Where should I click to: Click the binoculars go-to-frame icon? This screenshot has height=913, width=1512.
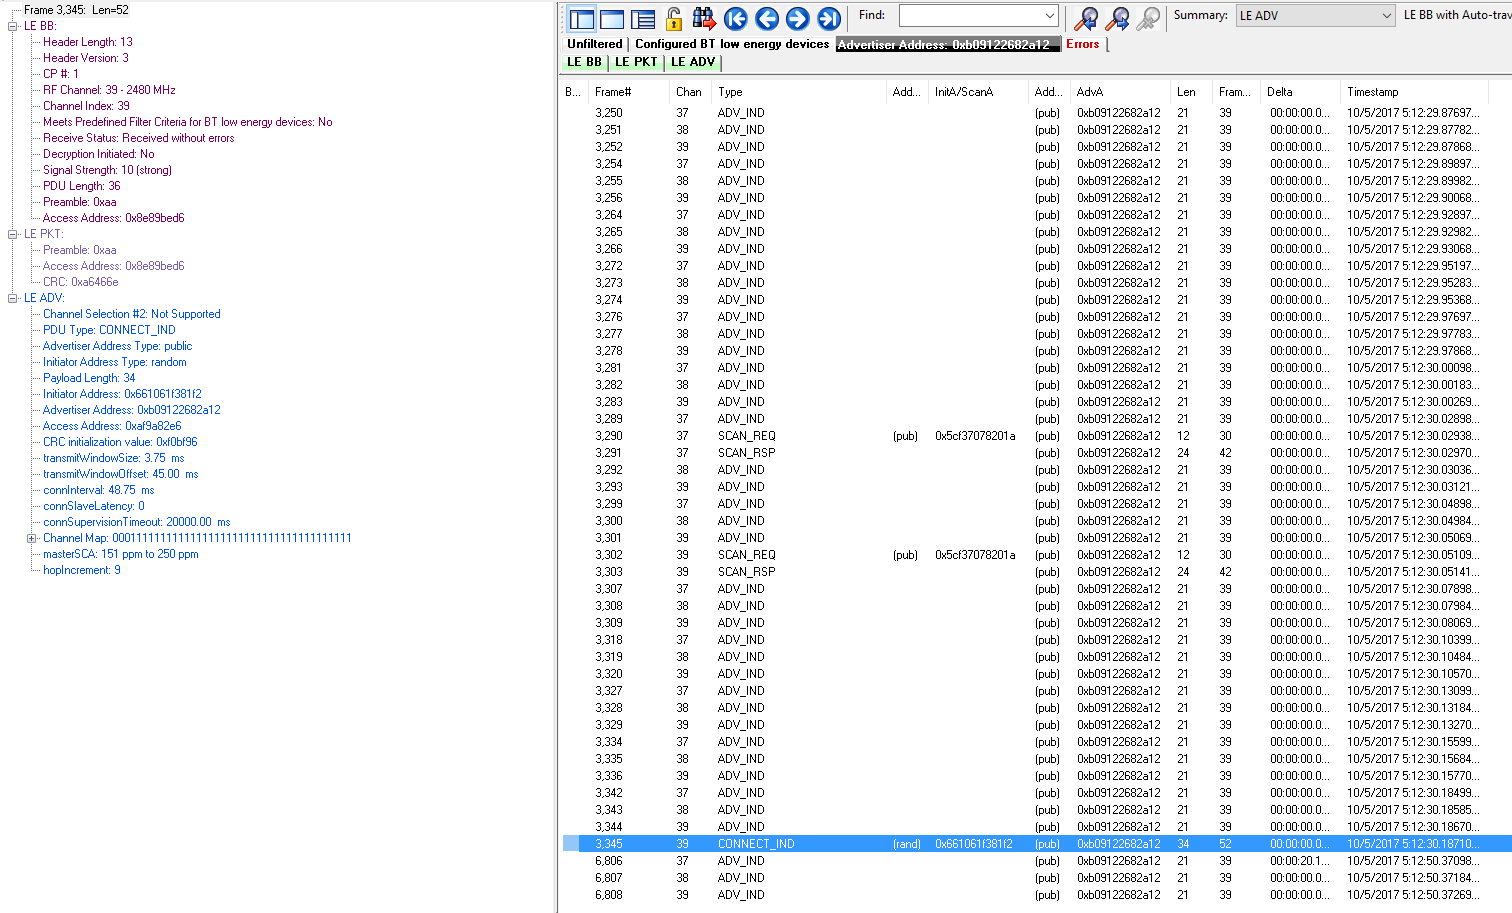[704, 18]
